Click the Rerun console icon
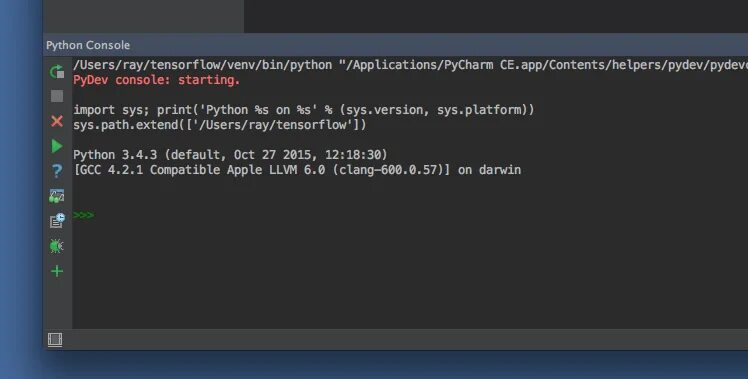The image size is (748, 379). 57,72
